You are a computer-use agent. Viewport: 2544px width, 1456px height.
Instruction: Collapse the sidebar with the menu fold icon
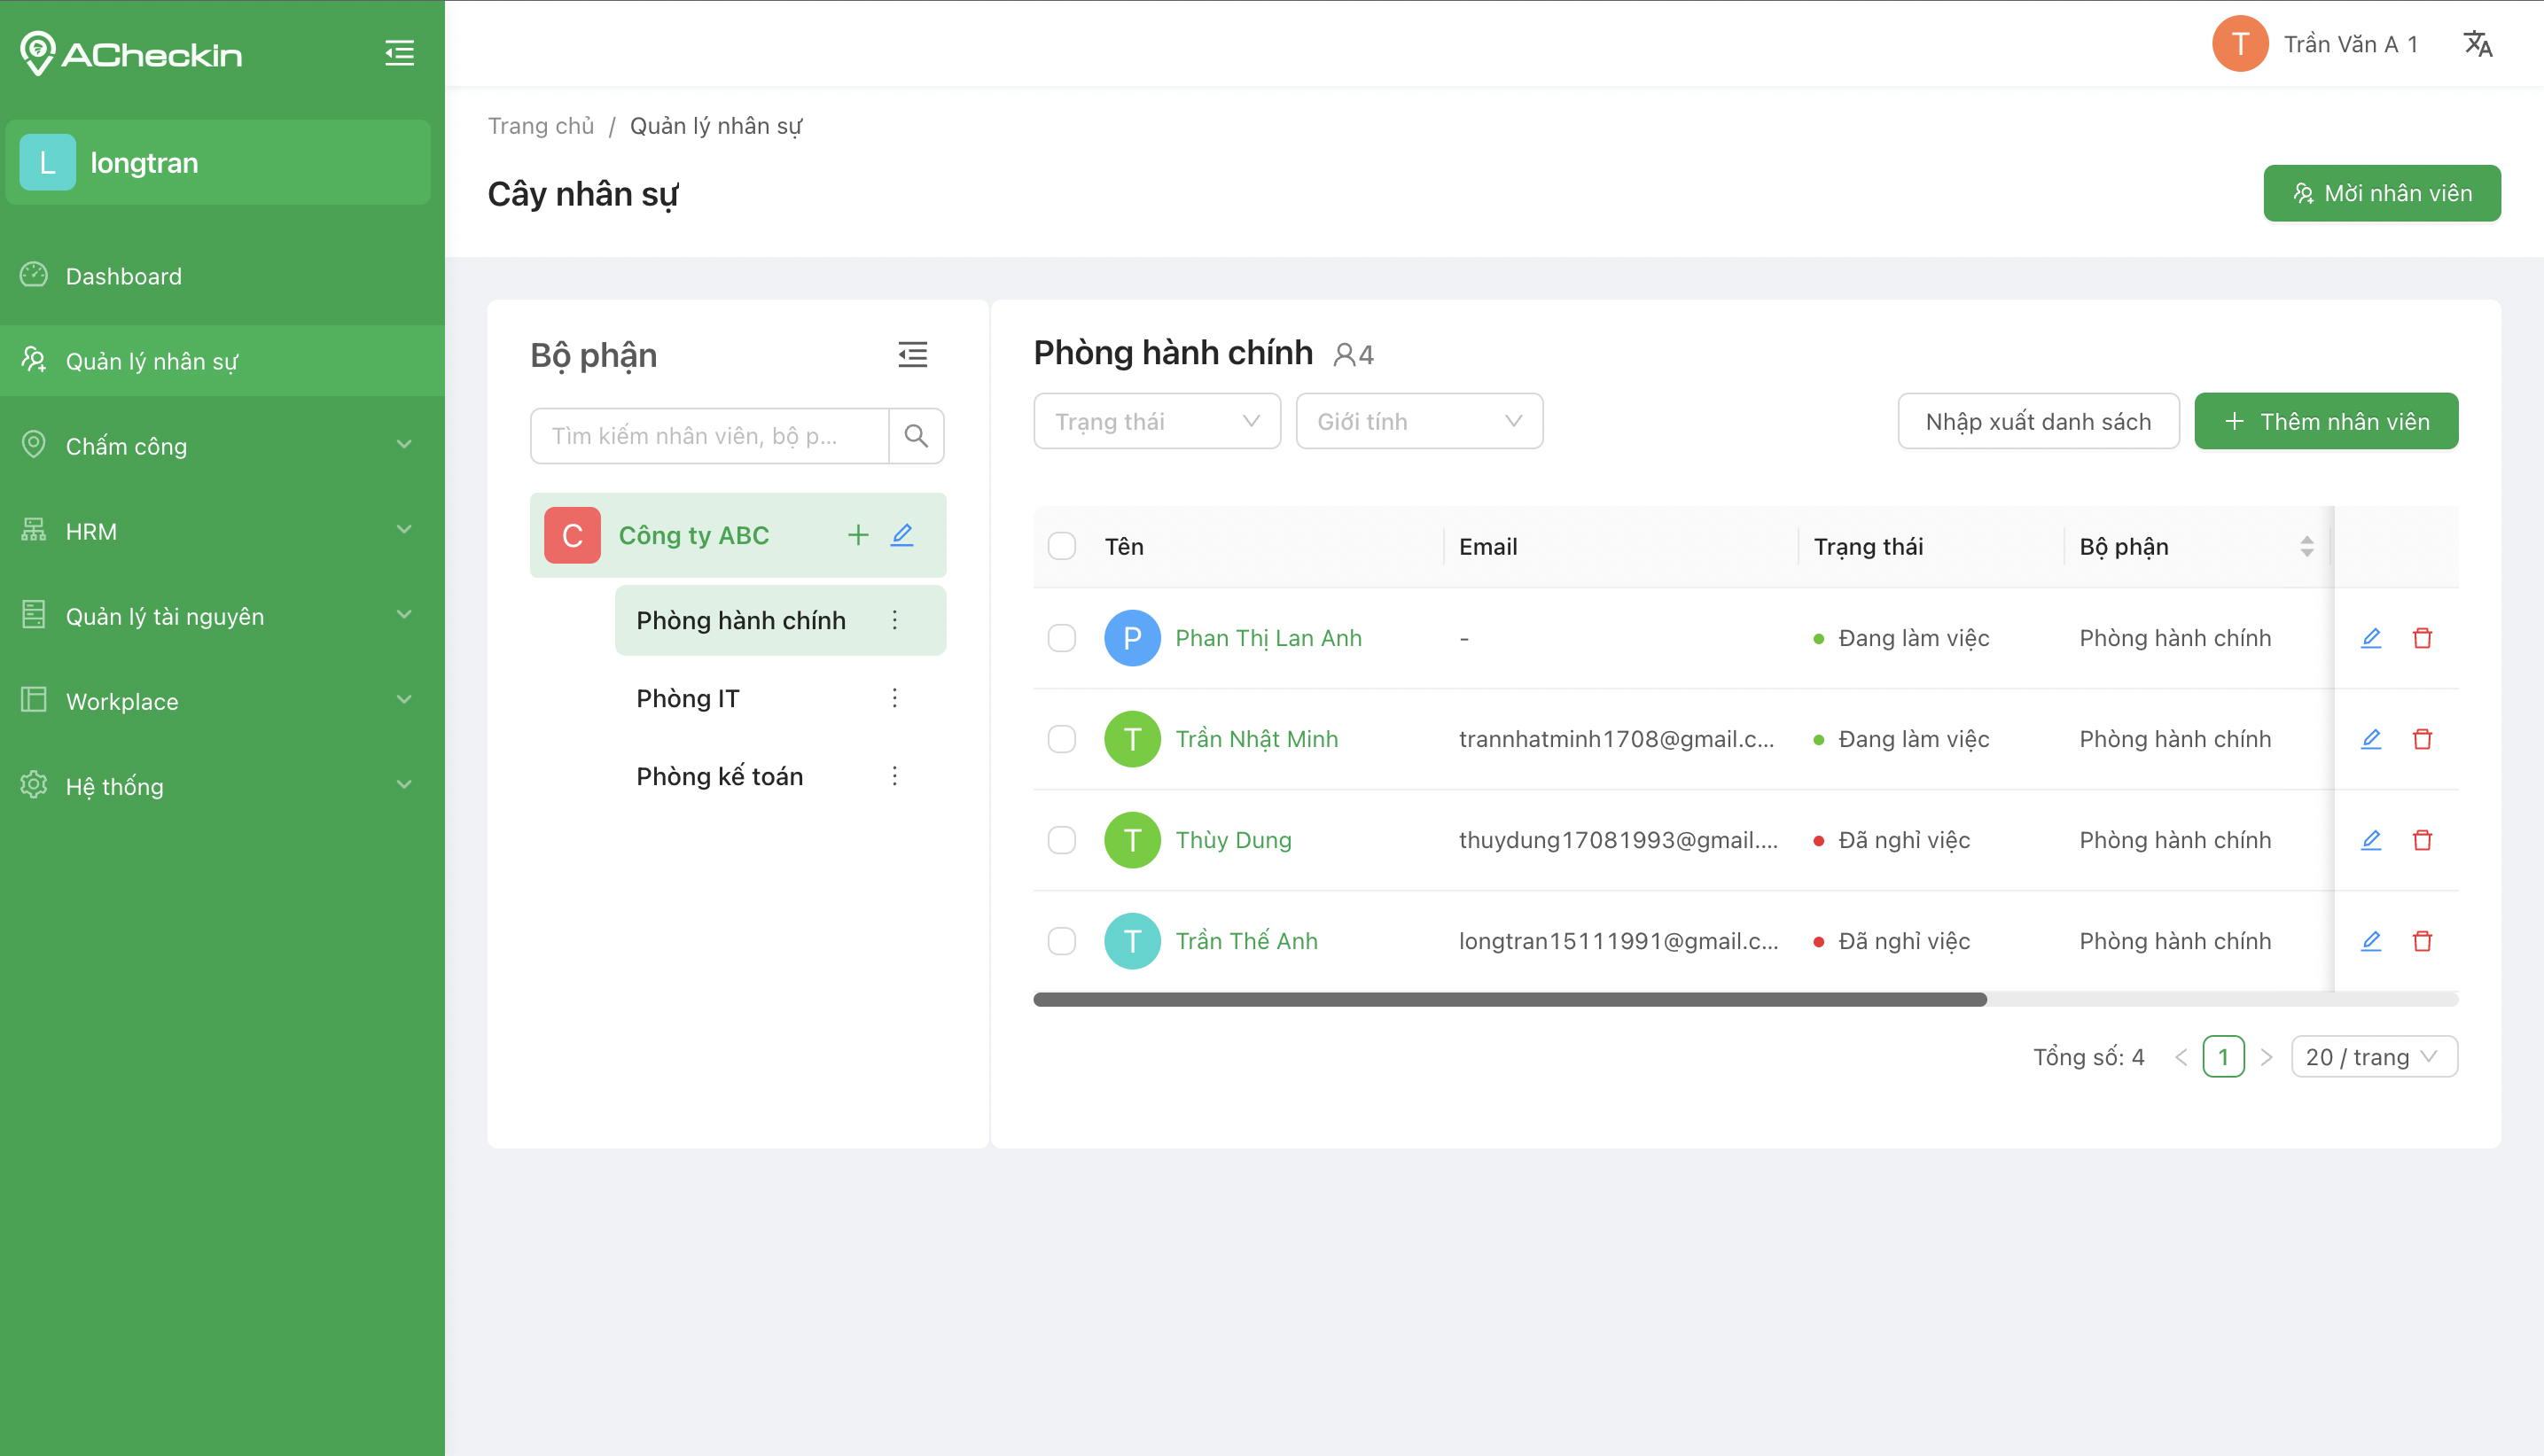(399, 53)
